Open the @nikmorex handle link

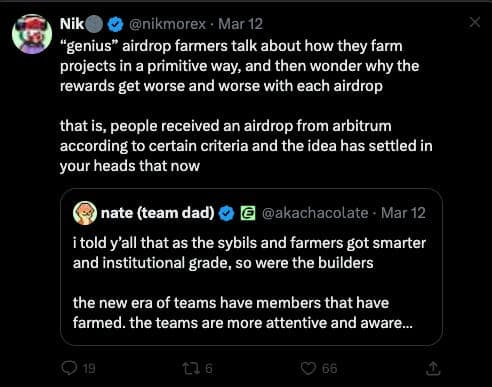point(167,24)
